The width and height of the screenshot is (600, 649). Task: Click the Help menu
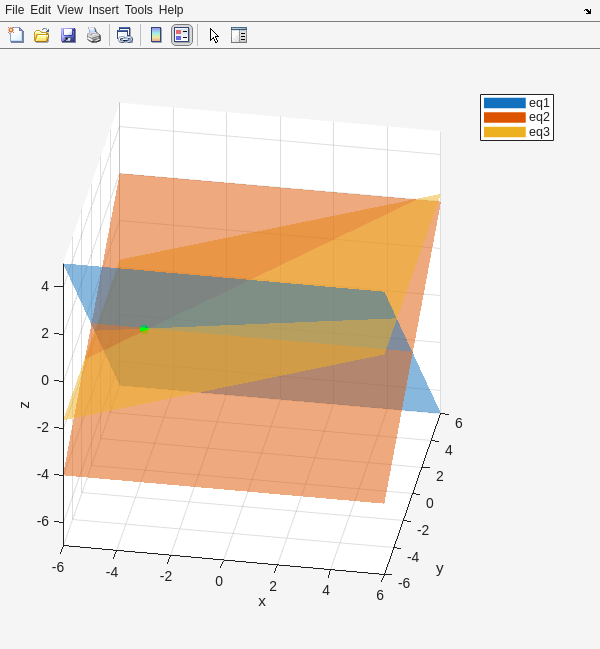point(171,10)
